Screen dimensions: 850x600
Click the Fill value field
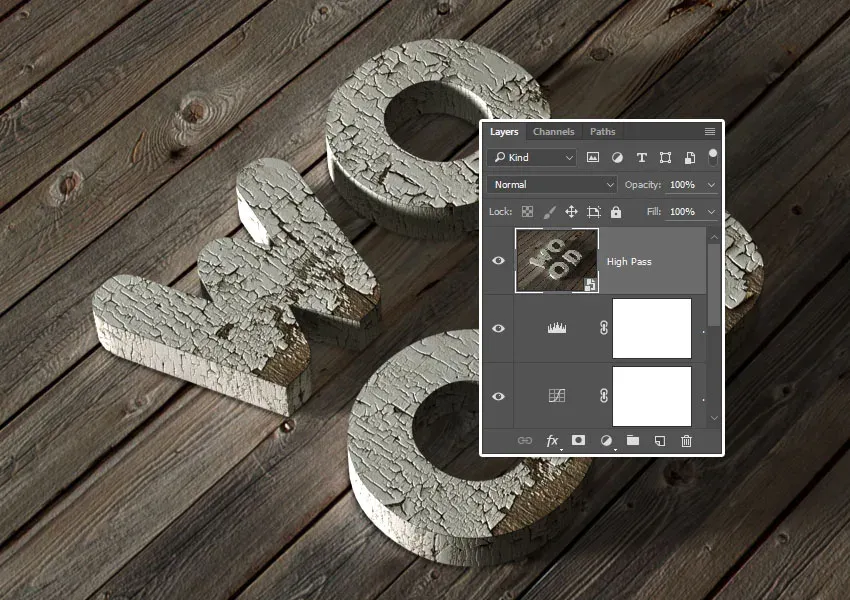tap(683, 212)
